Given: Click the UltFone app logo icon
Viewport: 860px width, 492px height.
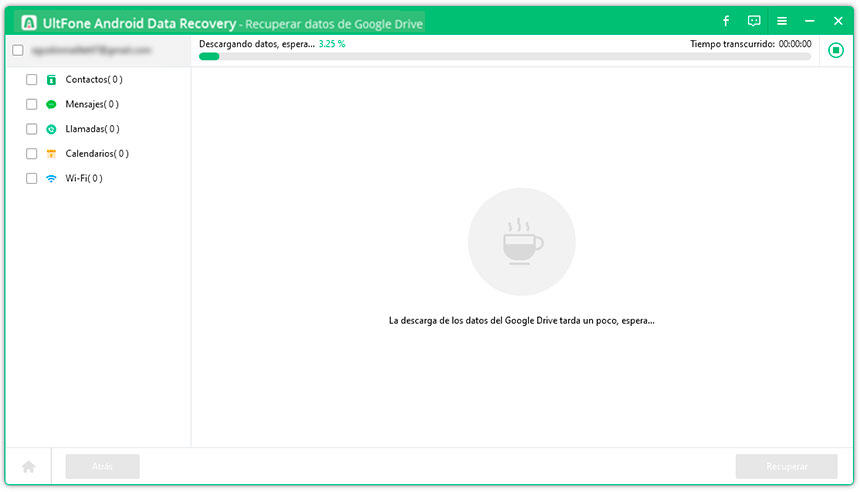Looking at the screenshot, I should (29, 22).
